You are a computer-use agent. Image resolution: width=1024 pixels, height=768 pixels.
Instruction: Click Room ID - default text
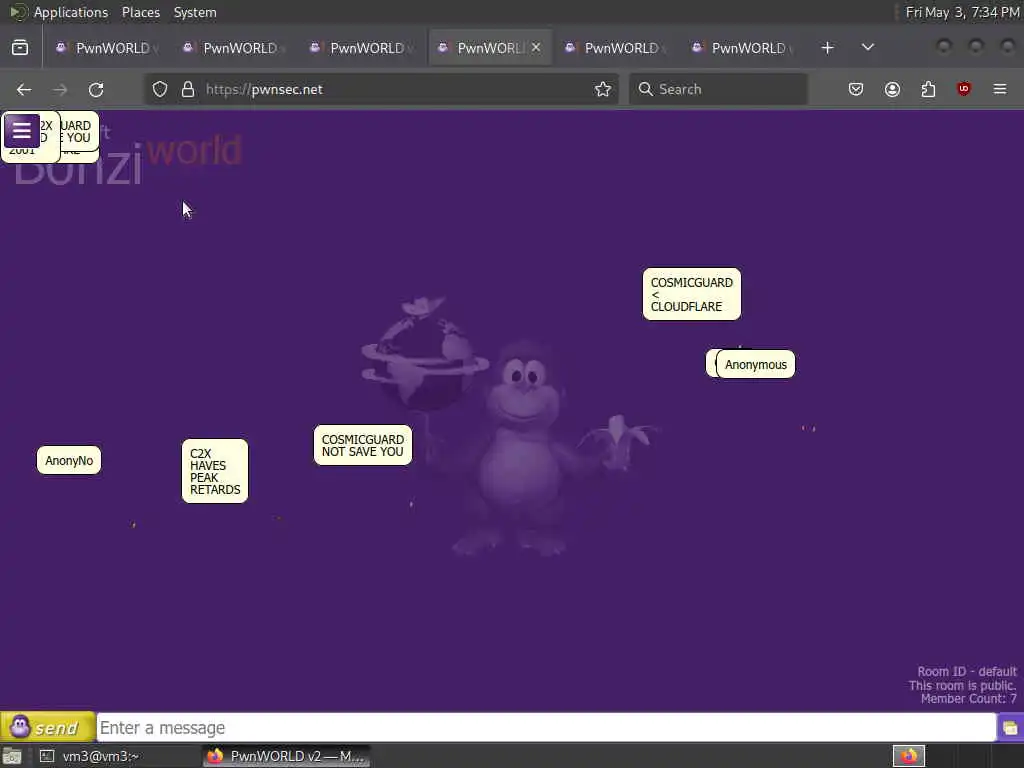click(967, 671)
